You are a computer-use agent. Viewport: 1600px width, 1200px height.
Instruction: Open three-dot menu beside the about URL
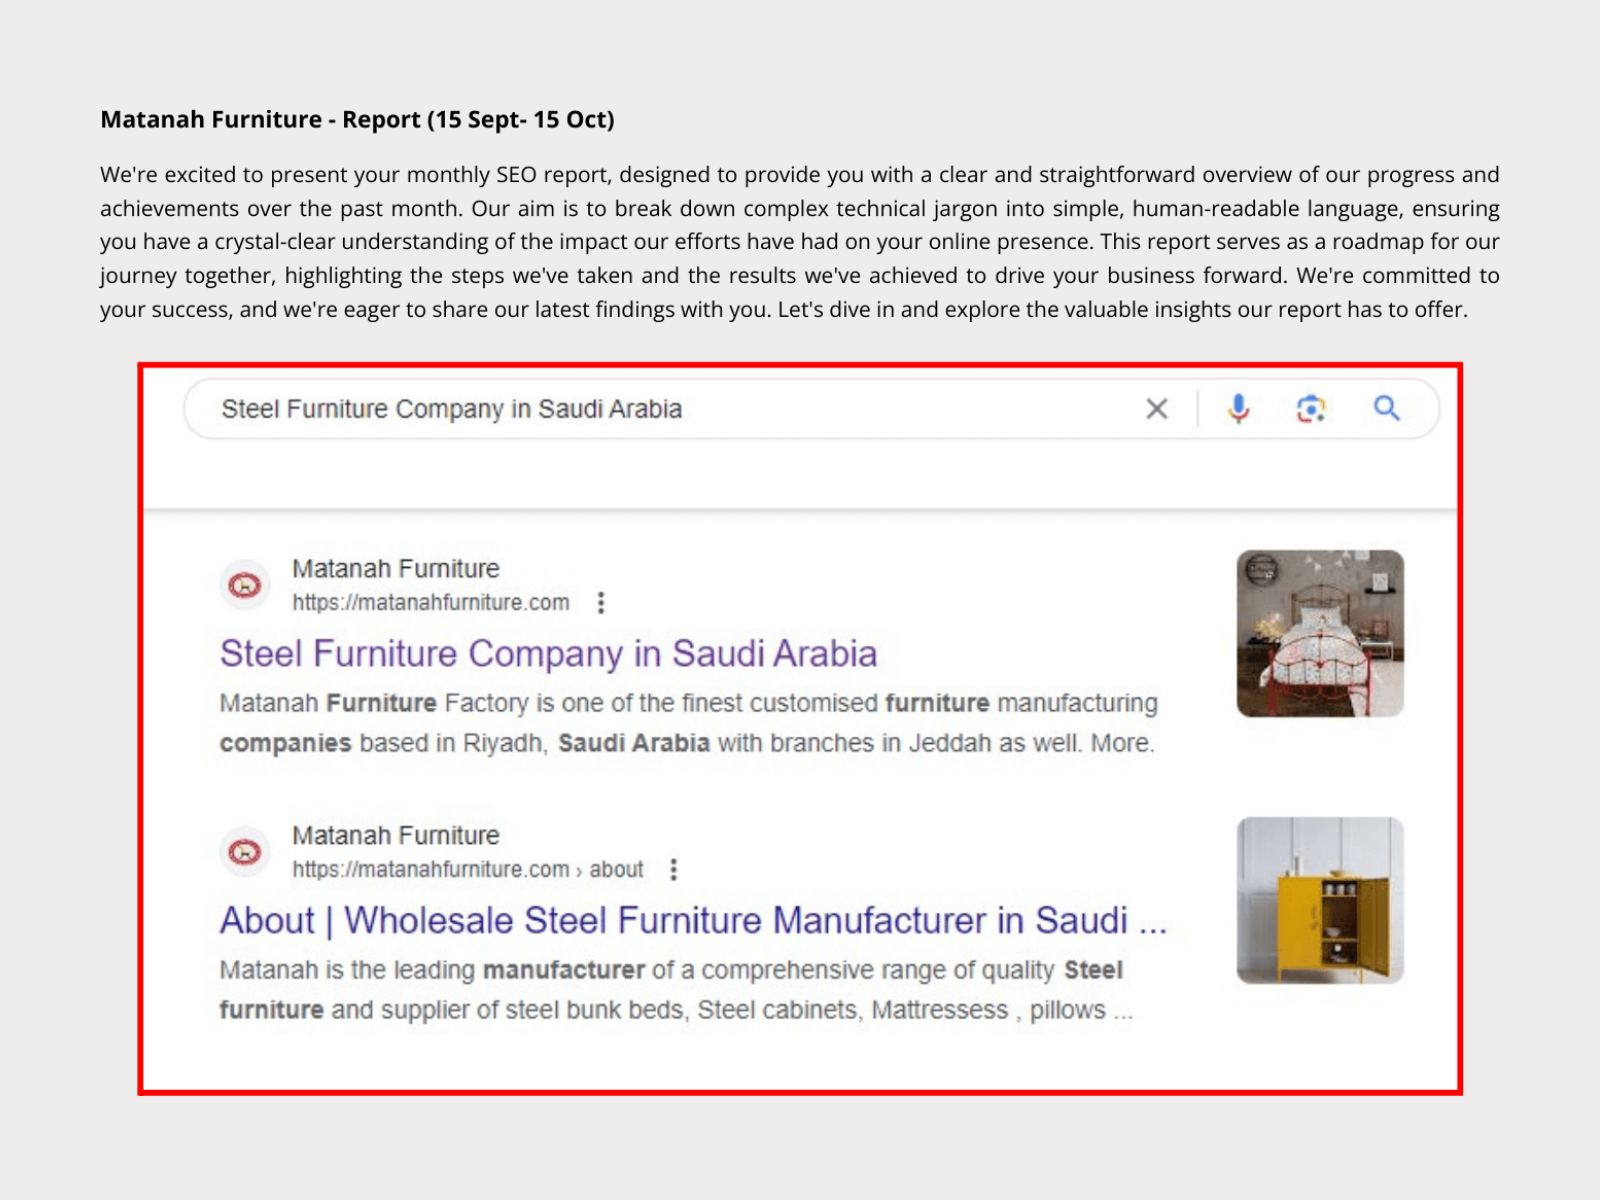pos(673,869)
